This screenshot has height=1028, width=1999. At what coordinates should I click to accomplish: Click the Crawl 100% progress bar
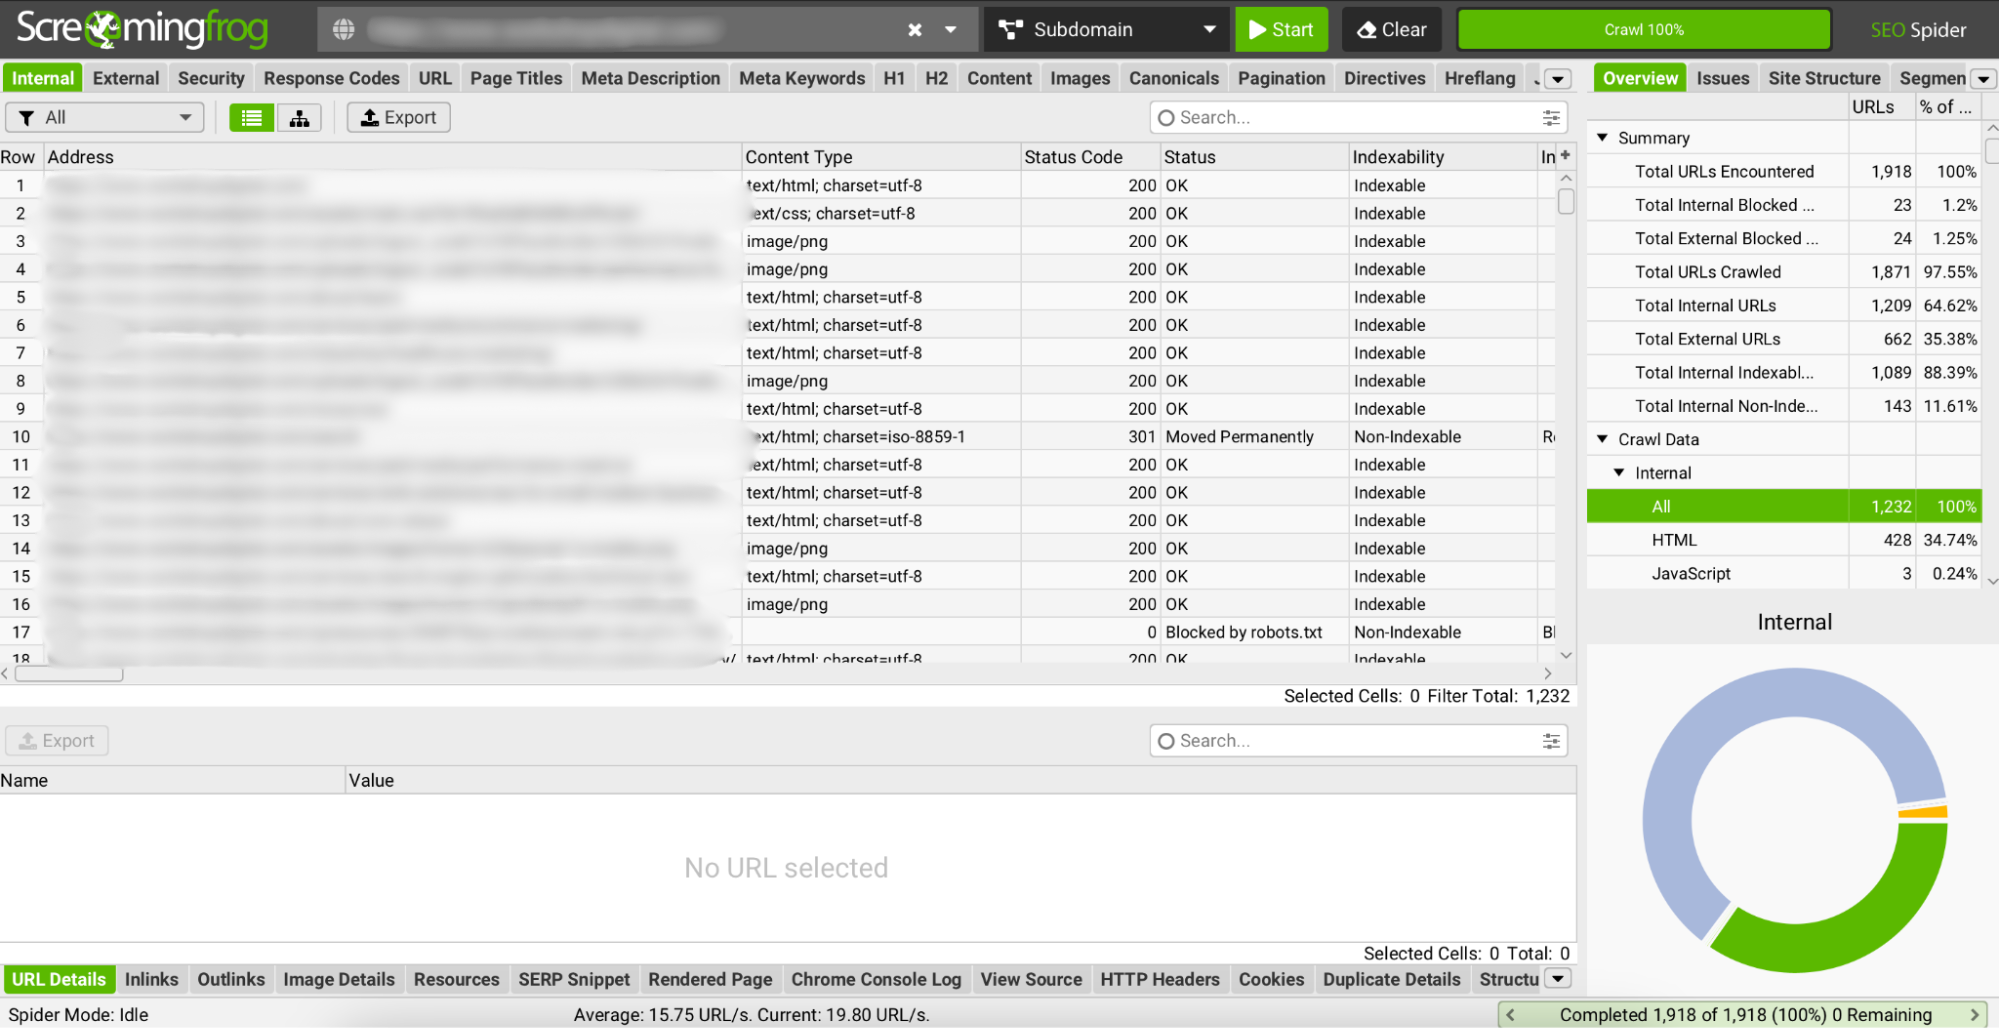1644,30
